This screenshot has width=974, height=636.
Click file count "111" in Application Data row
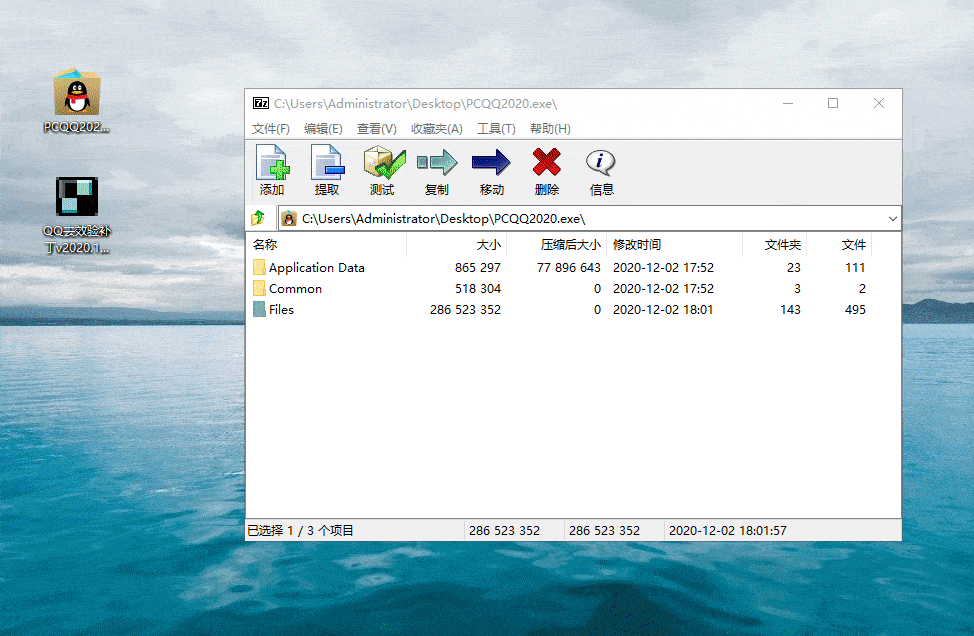coord(855,268)
